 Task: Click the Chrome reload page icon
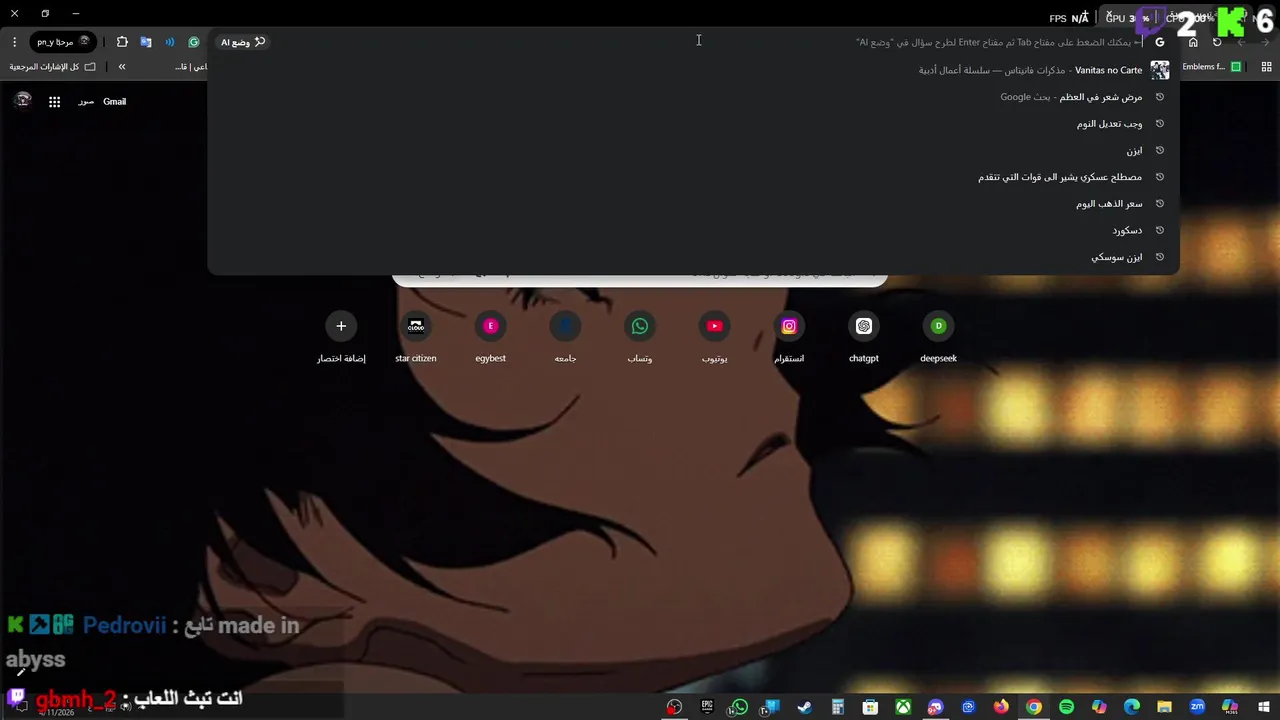point(1217,42)
